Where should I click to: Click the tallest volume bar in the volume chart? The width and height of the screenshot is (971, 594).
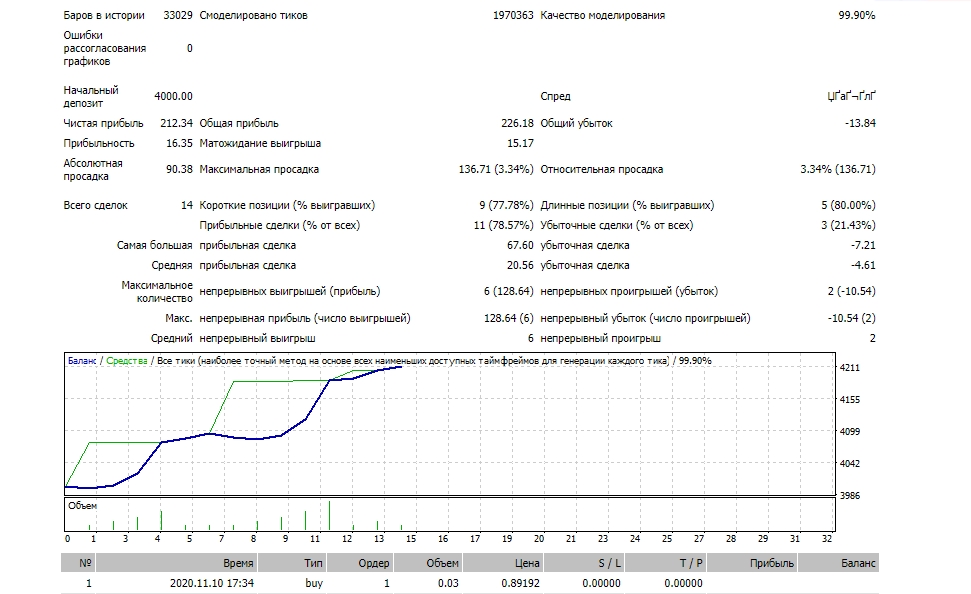click(x=329, y=516)
